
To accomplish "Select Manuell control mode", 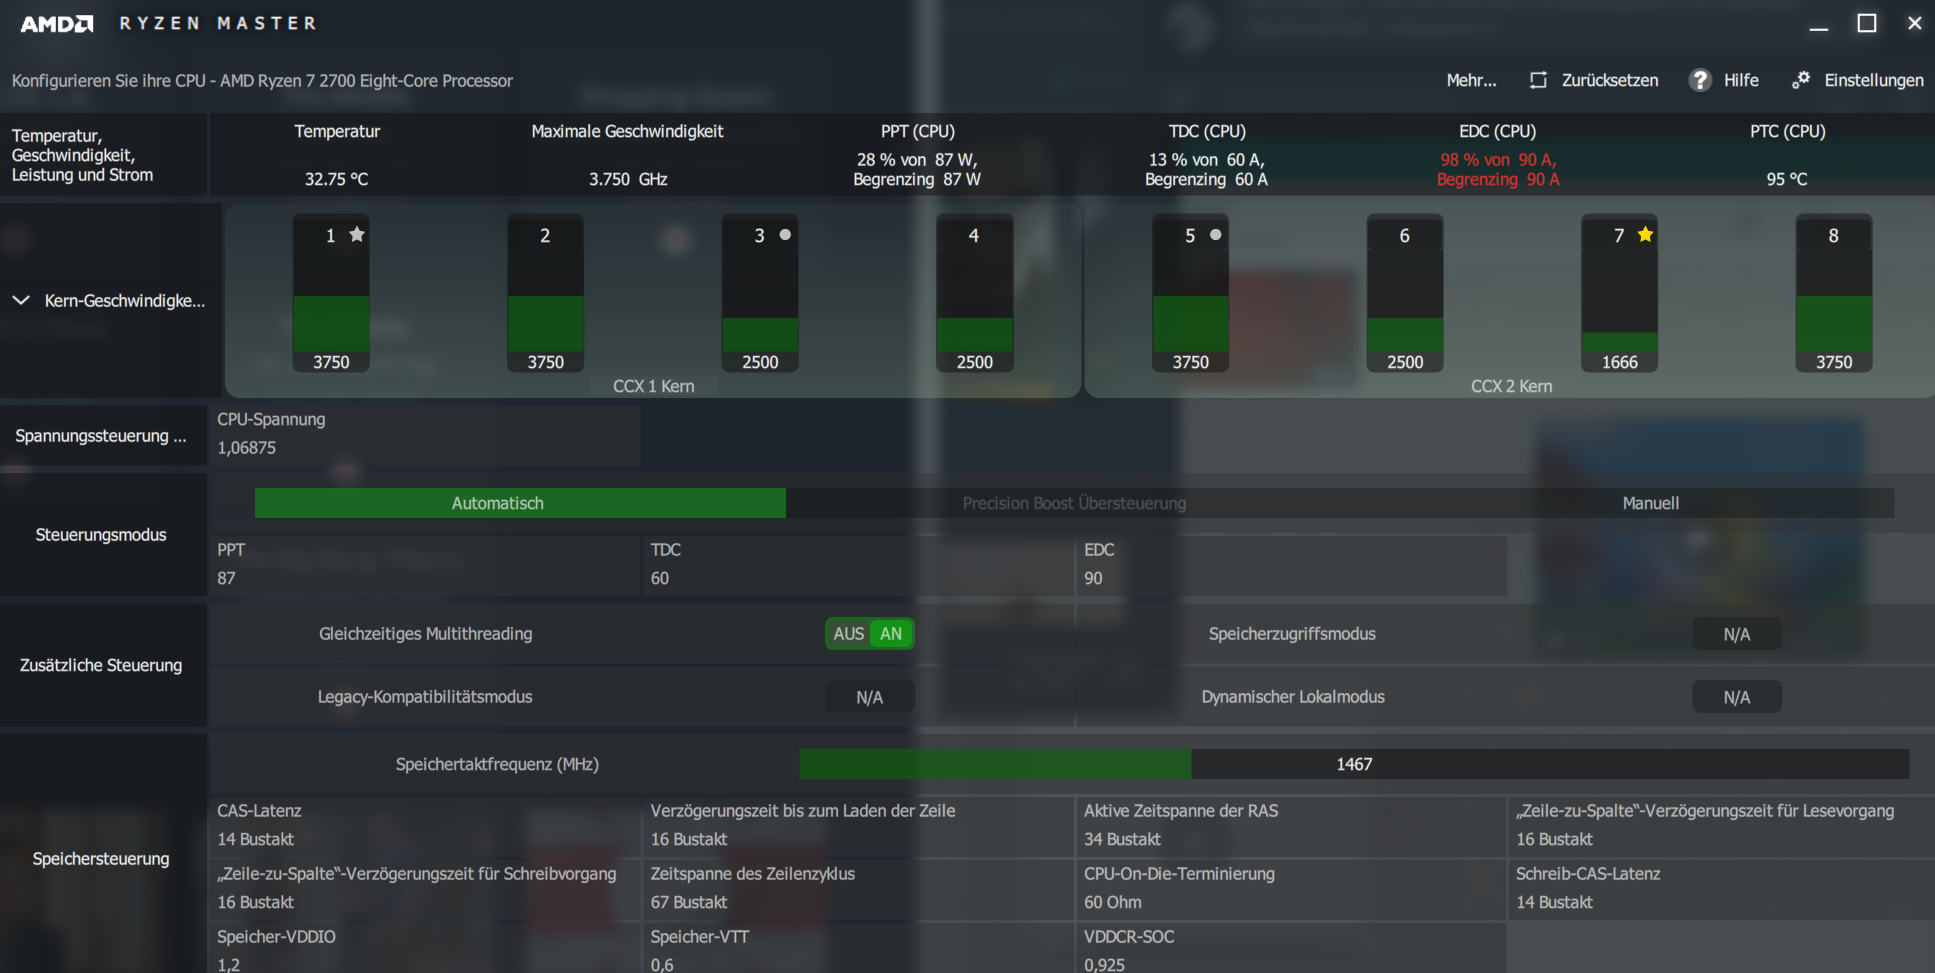I will [x=1650, y=503].
